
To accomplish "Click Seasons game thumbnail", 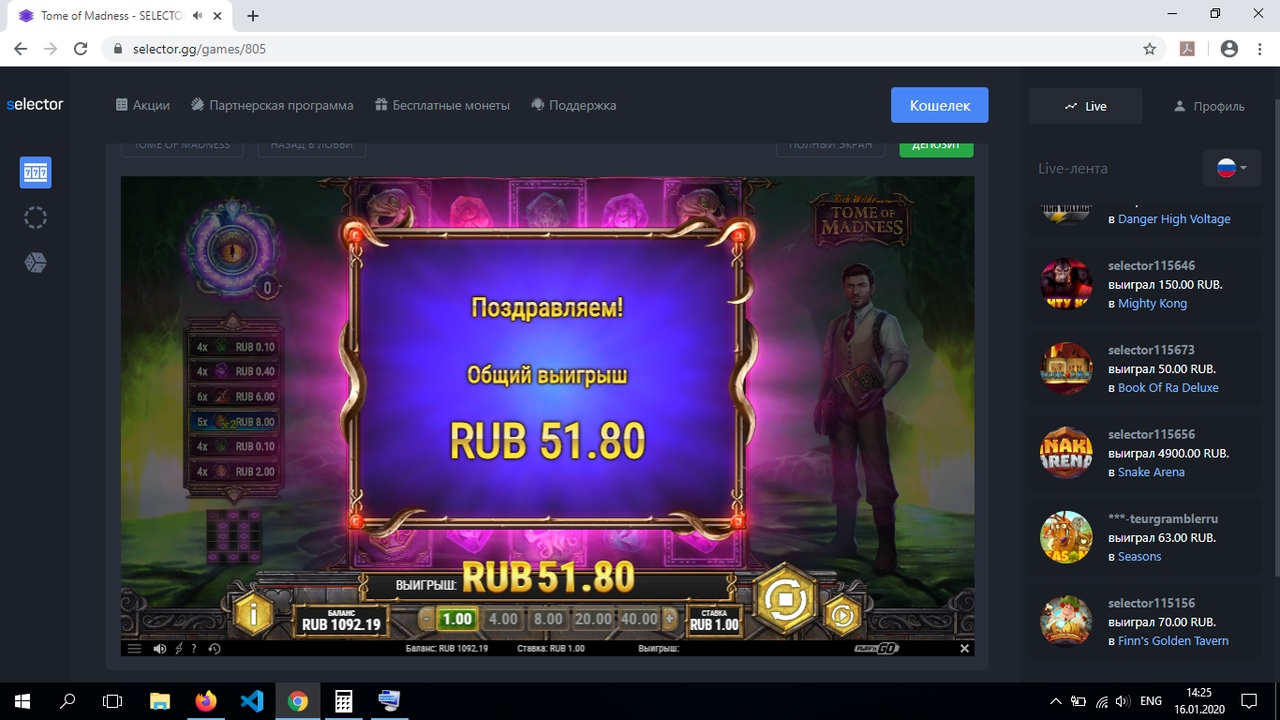I will [x=1066, y=537].
